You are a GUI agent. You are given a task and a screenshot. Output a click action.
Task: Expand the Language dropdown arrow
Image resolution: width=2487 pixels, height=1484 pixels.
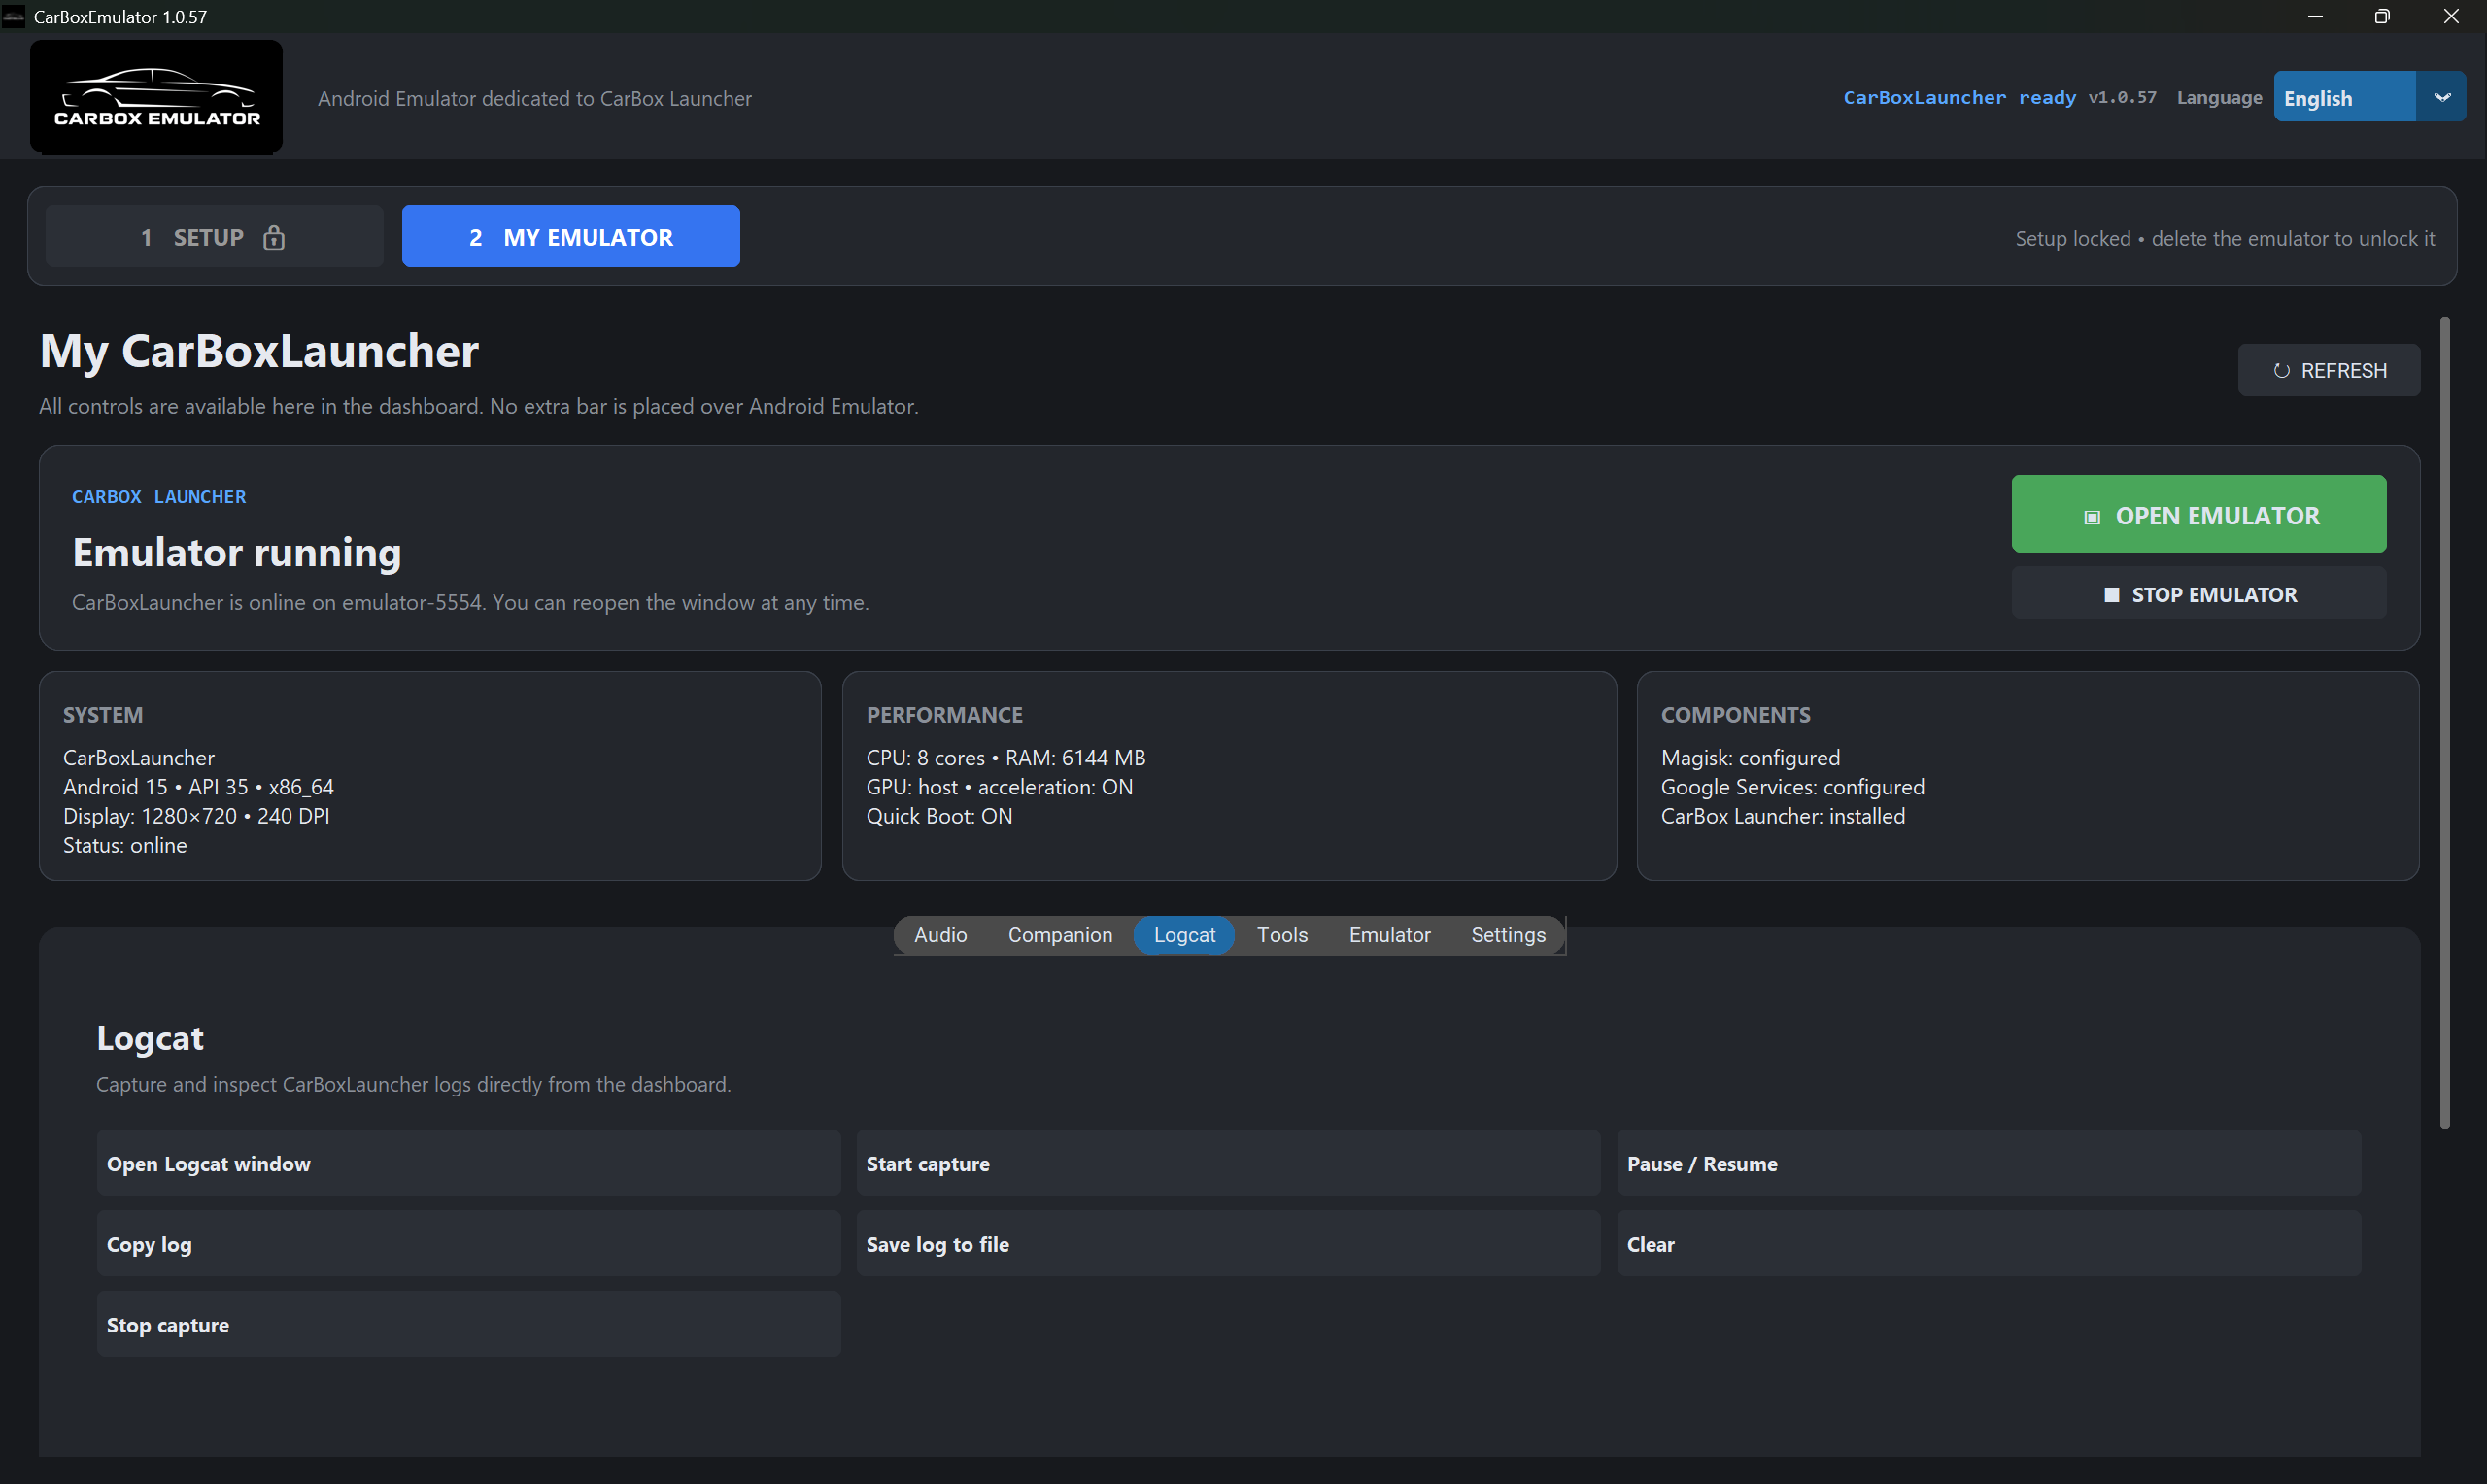pos(2441,97)
